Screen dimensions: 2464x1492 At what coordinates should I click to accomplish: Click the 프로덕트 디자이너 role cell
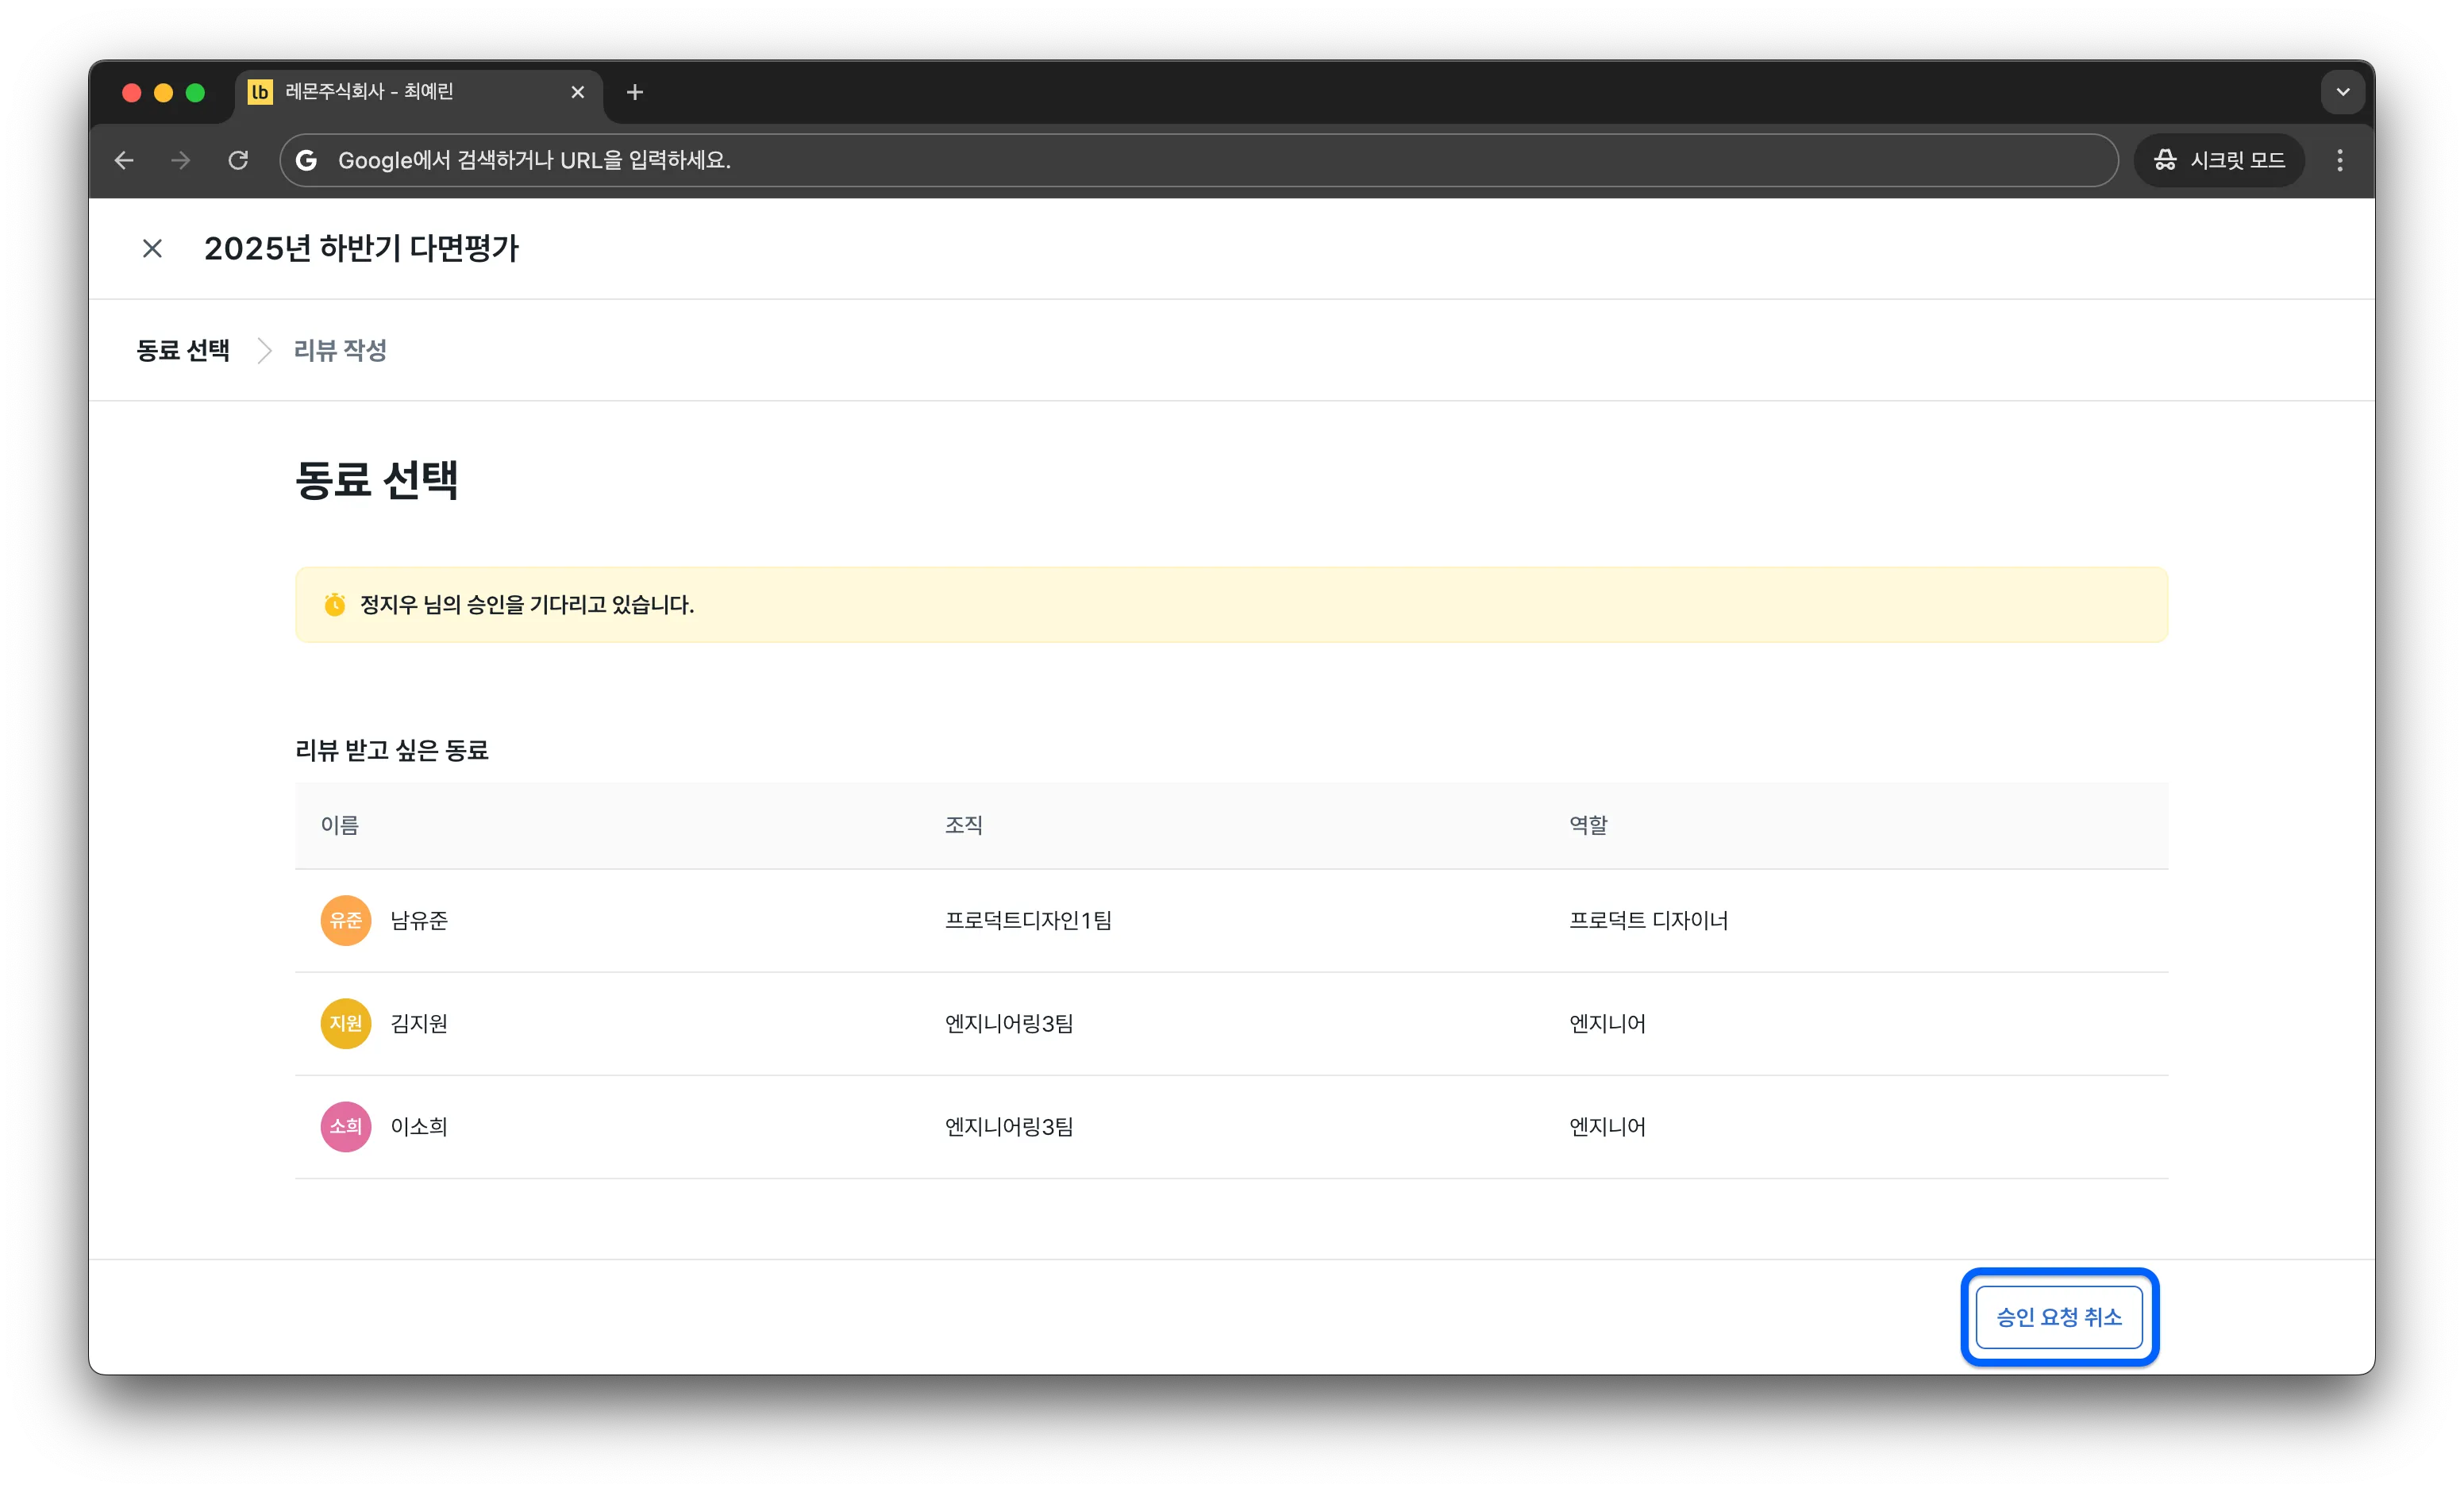coord(1648,920)
